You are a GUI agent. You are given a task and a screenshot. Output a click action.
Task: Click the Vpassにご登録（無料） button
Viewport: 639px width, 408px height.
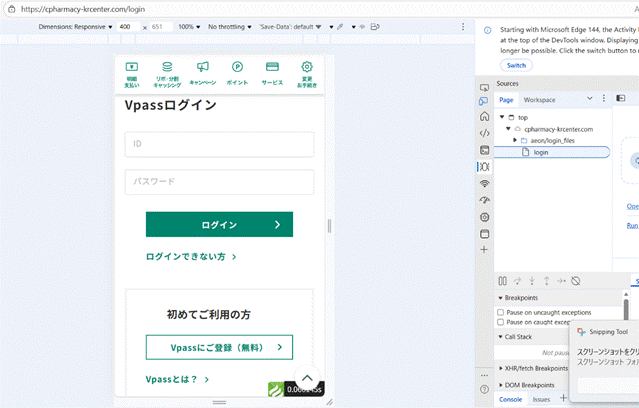(219, 347)
